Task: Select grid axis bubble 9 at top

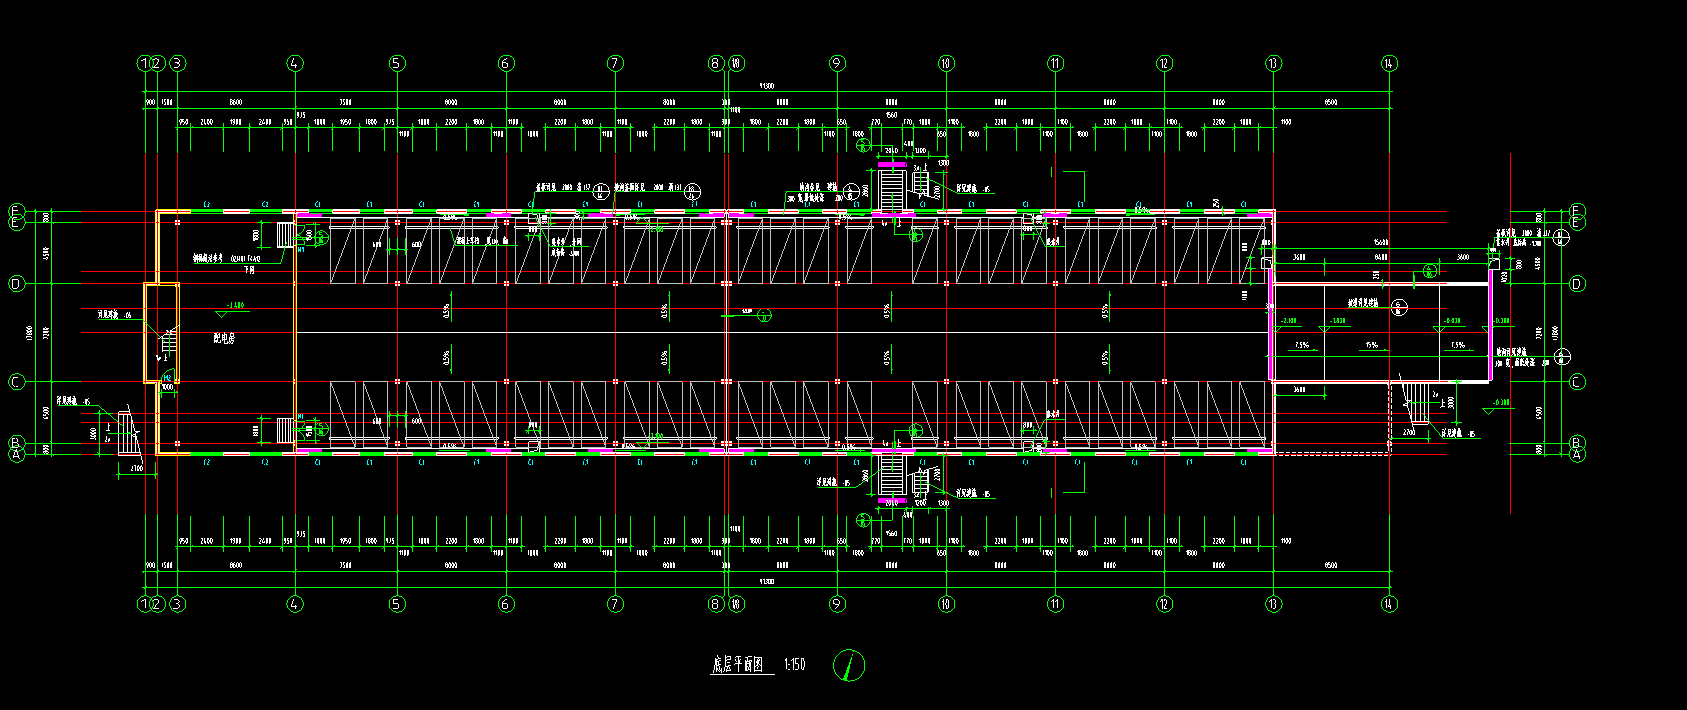Action: pyautogui.click(x=837, y=63)
